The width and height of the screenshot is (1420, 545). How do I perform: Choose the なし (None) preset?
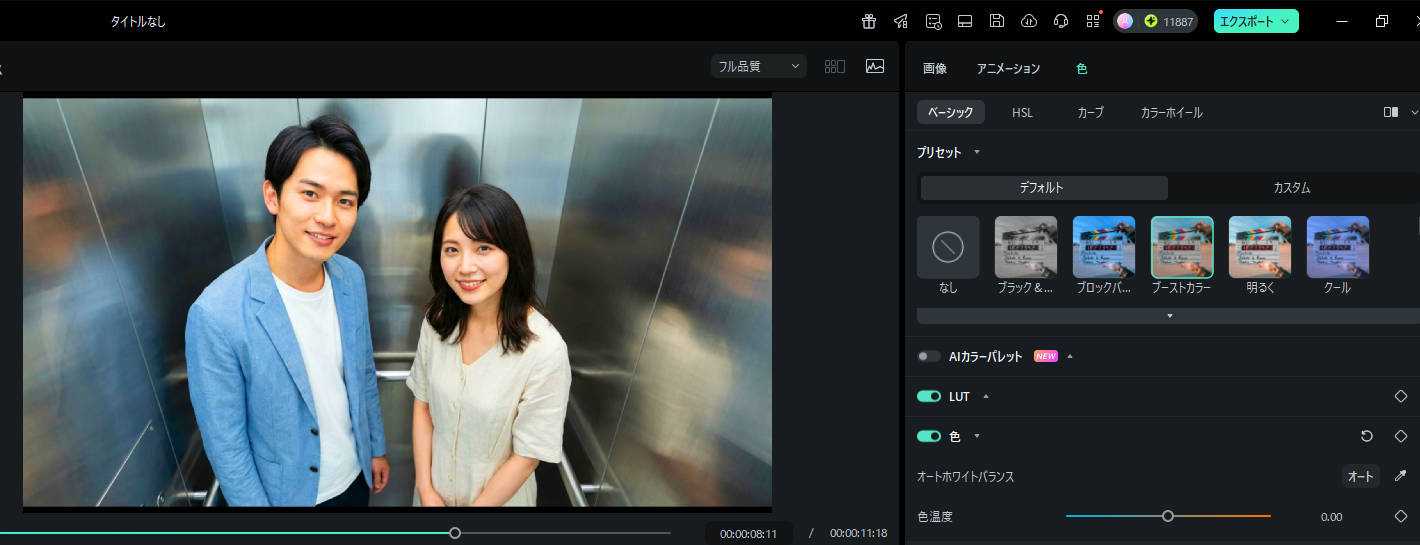[x=948, y=247]
